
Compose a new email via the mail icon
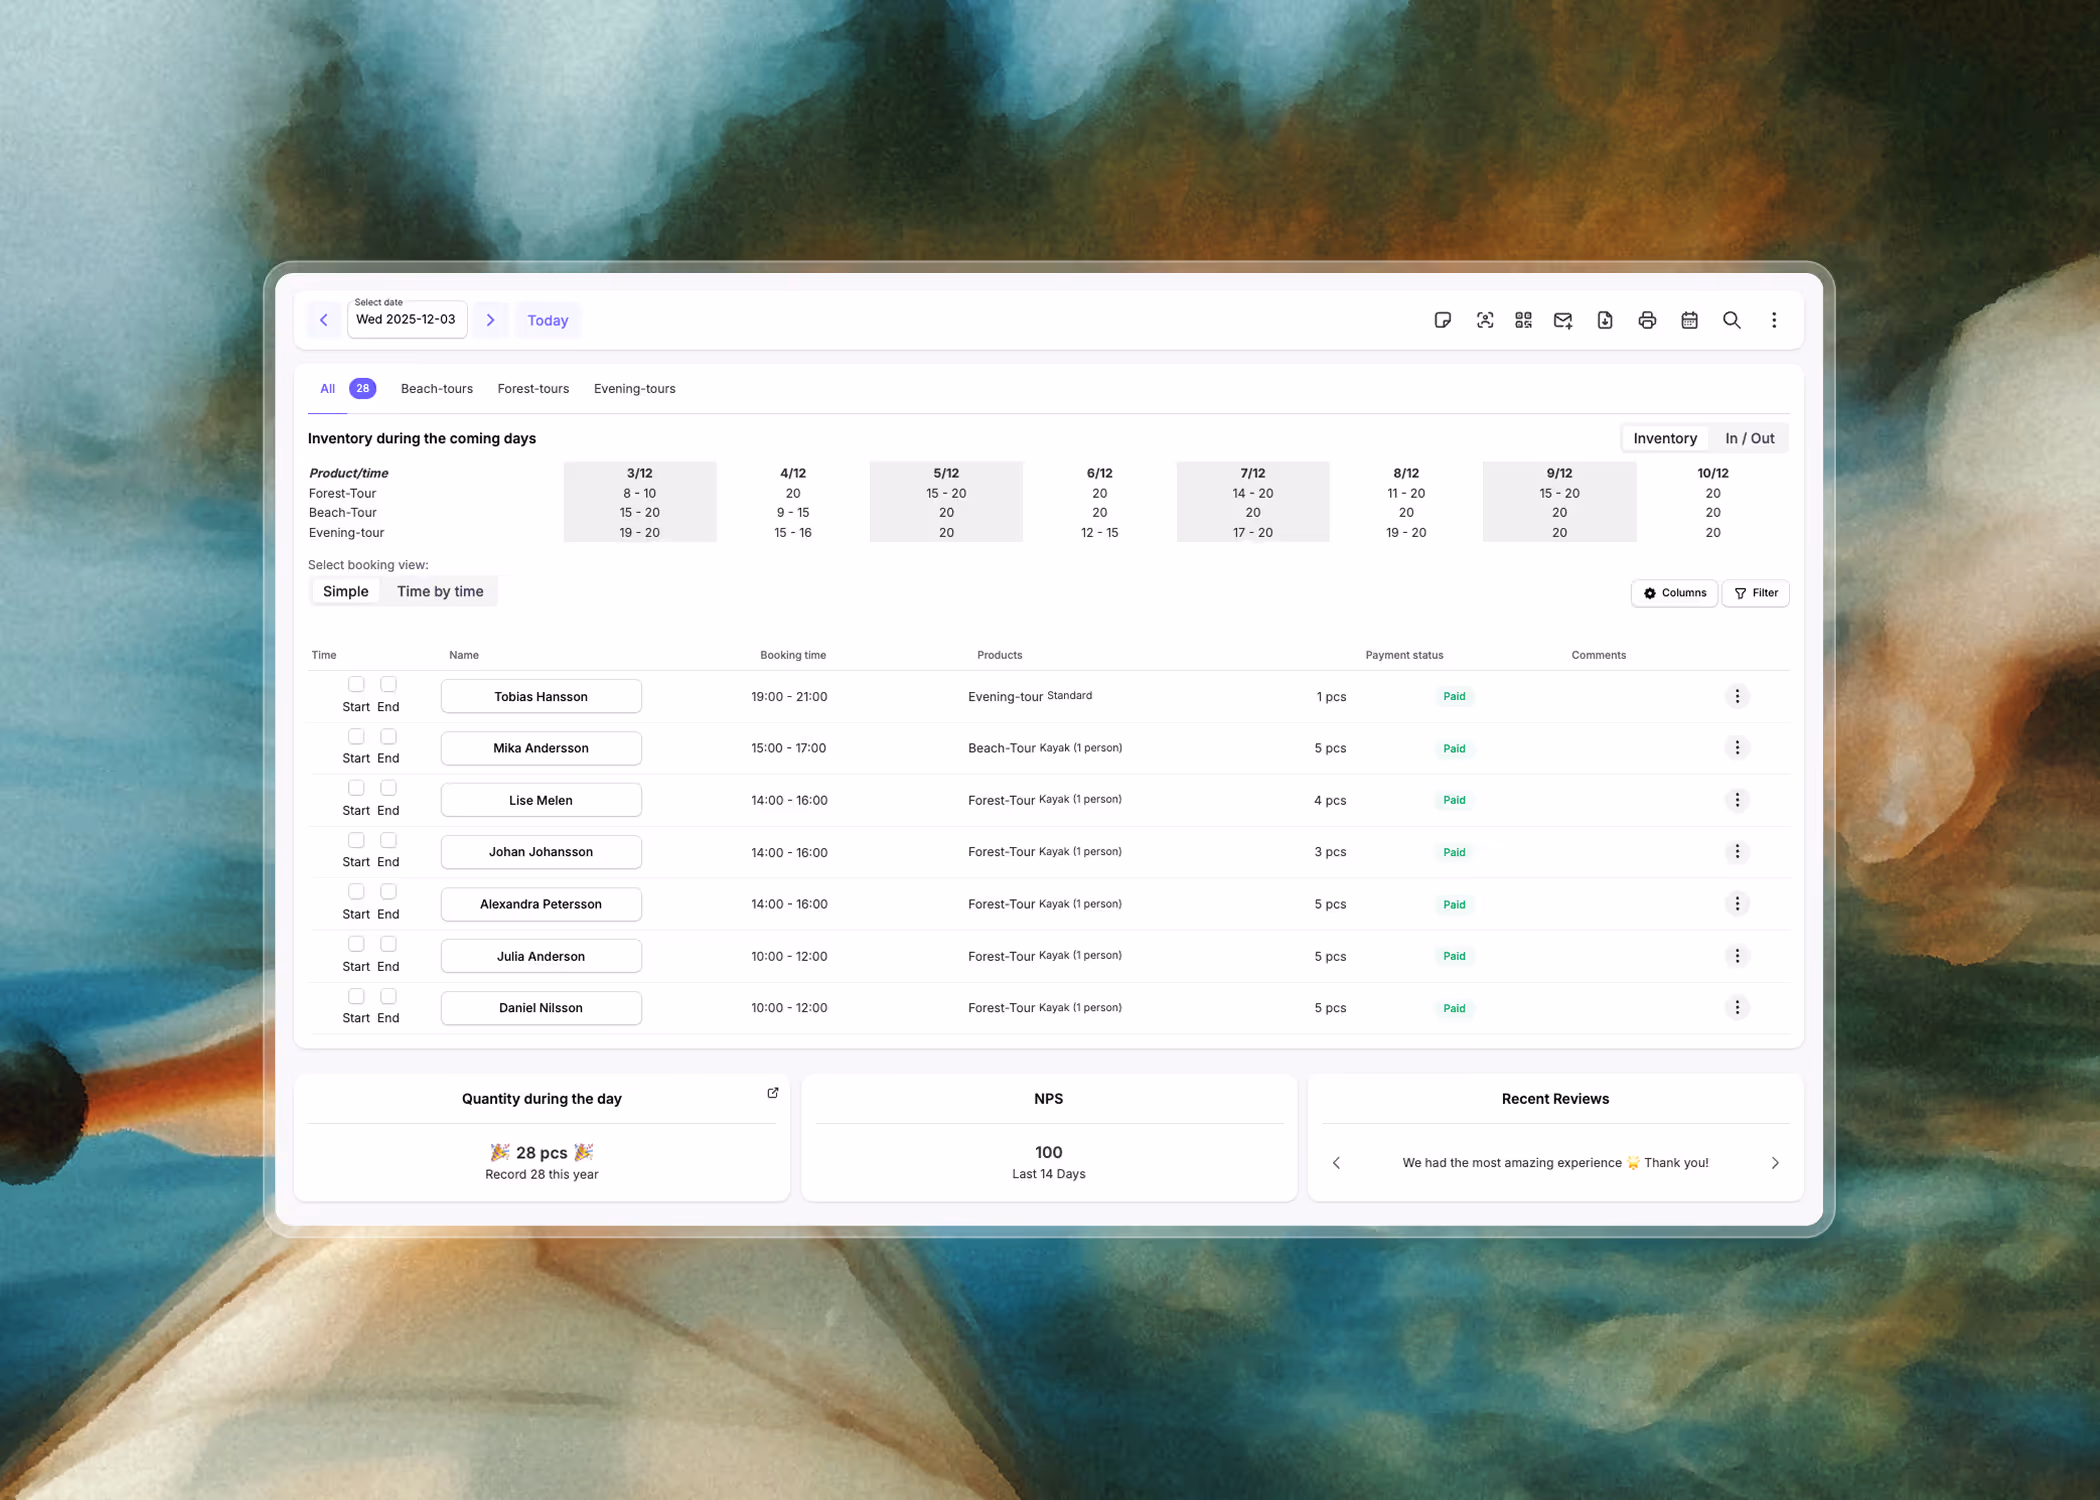point(1562,320)
